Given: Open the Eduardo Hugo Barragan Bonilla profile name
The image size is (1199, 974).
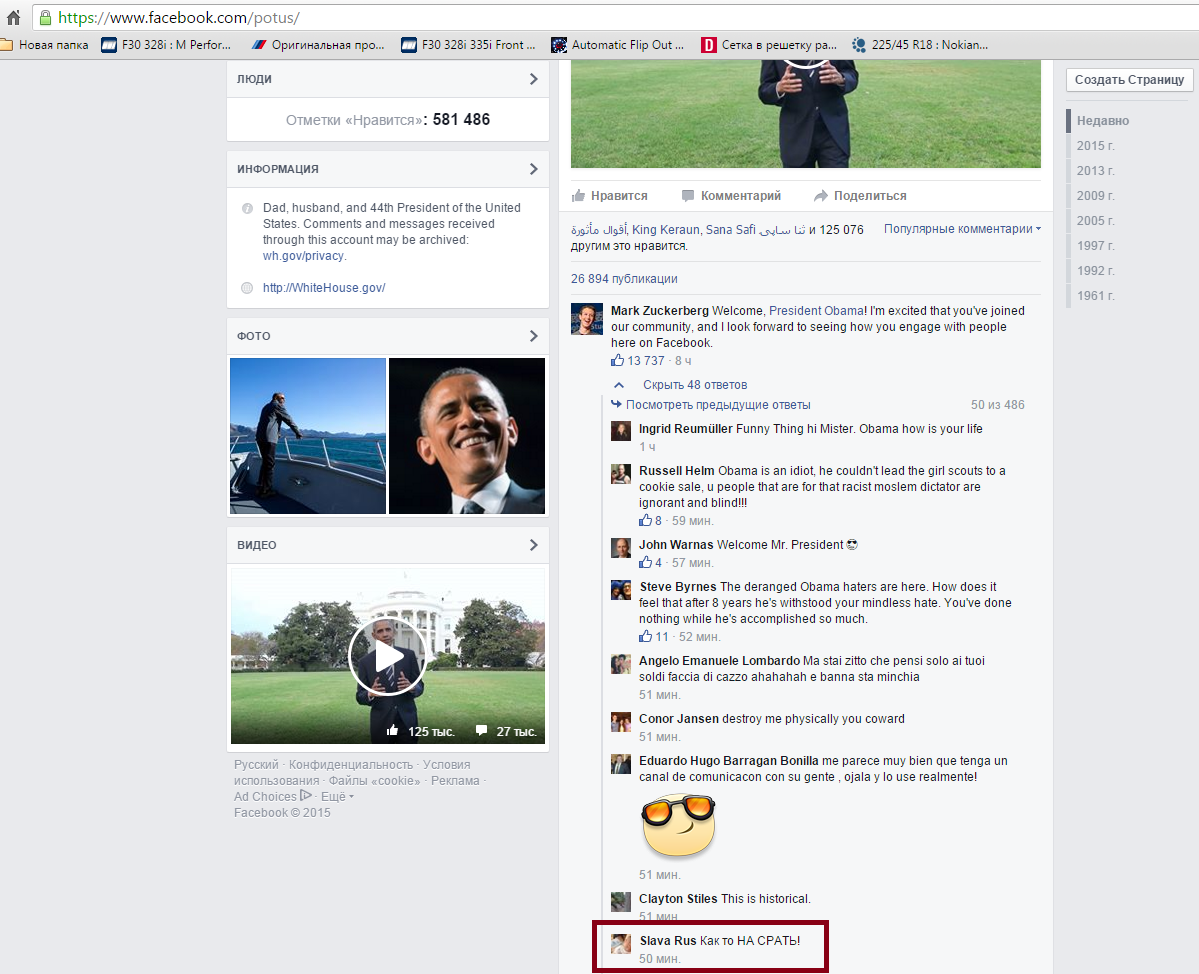Looking at the screenshot, I should [729, 761].
